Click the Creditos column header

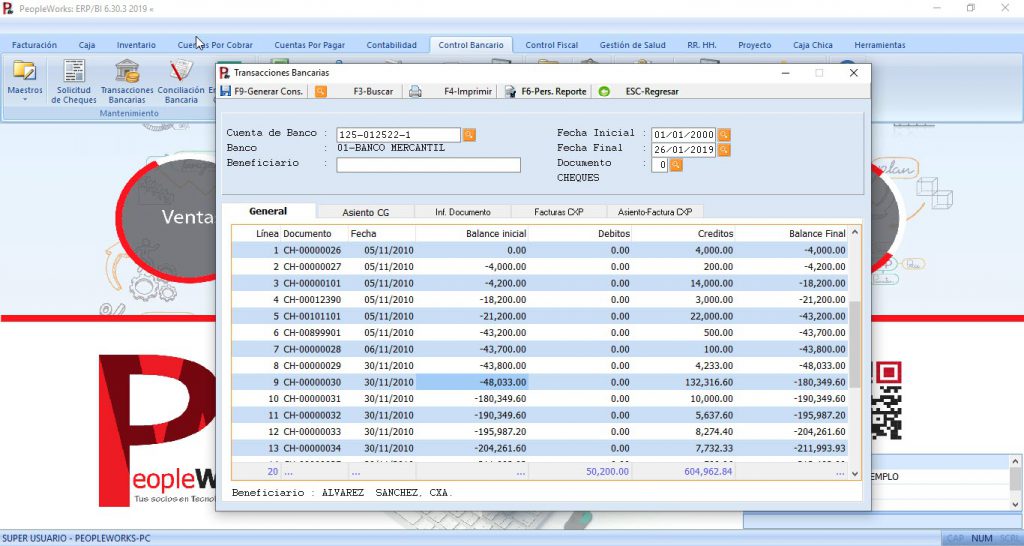pos(683,234)
